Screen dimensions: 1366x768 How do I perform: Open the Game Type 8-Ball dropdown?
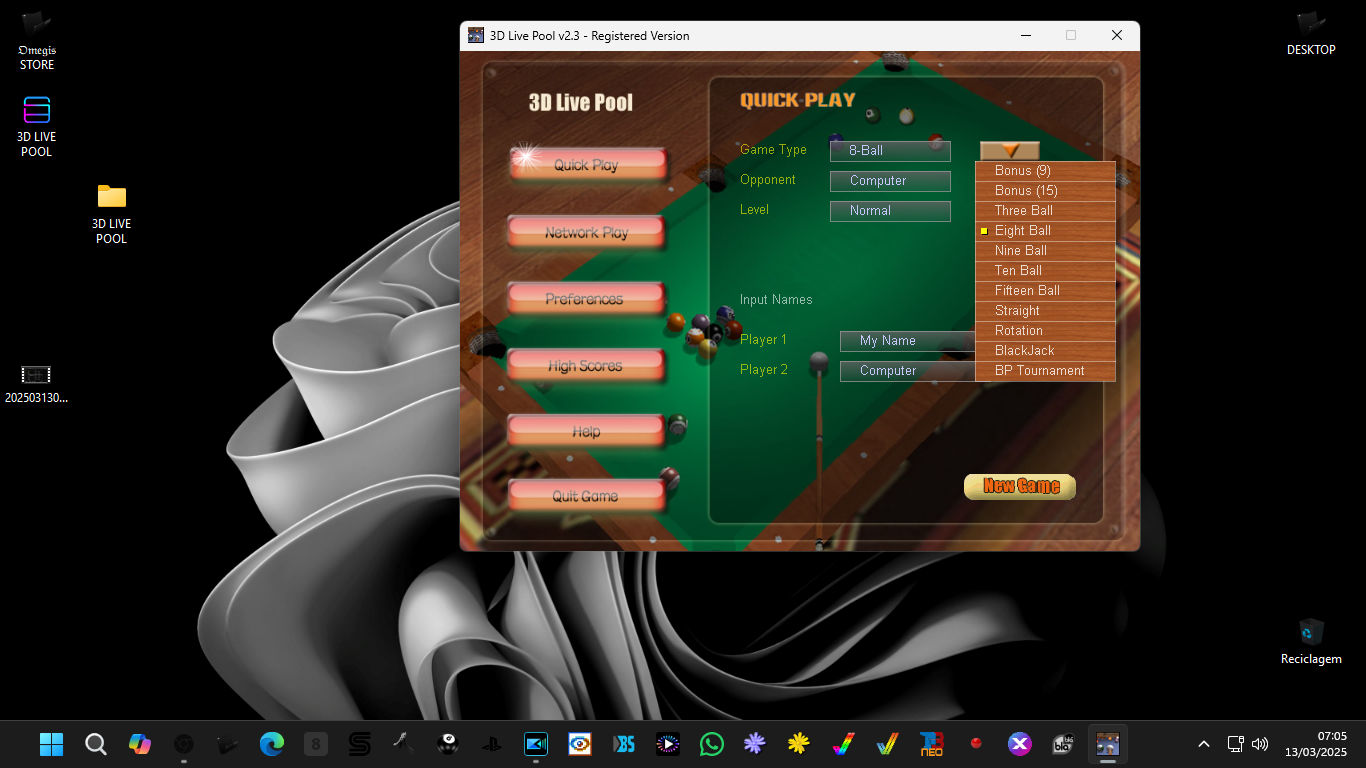[x=890, y=151]
